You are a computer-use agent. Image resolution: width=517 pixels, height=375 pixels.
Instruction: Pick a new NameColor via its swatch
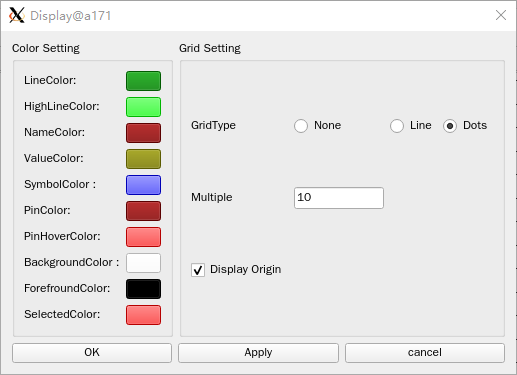(143, 133)
